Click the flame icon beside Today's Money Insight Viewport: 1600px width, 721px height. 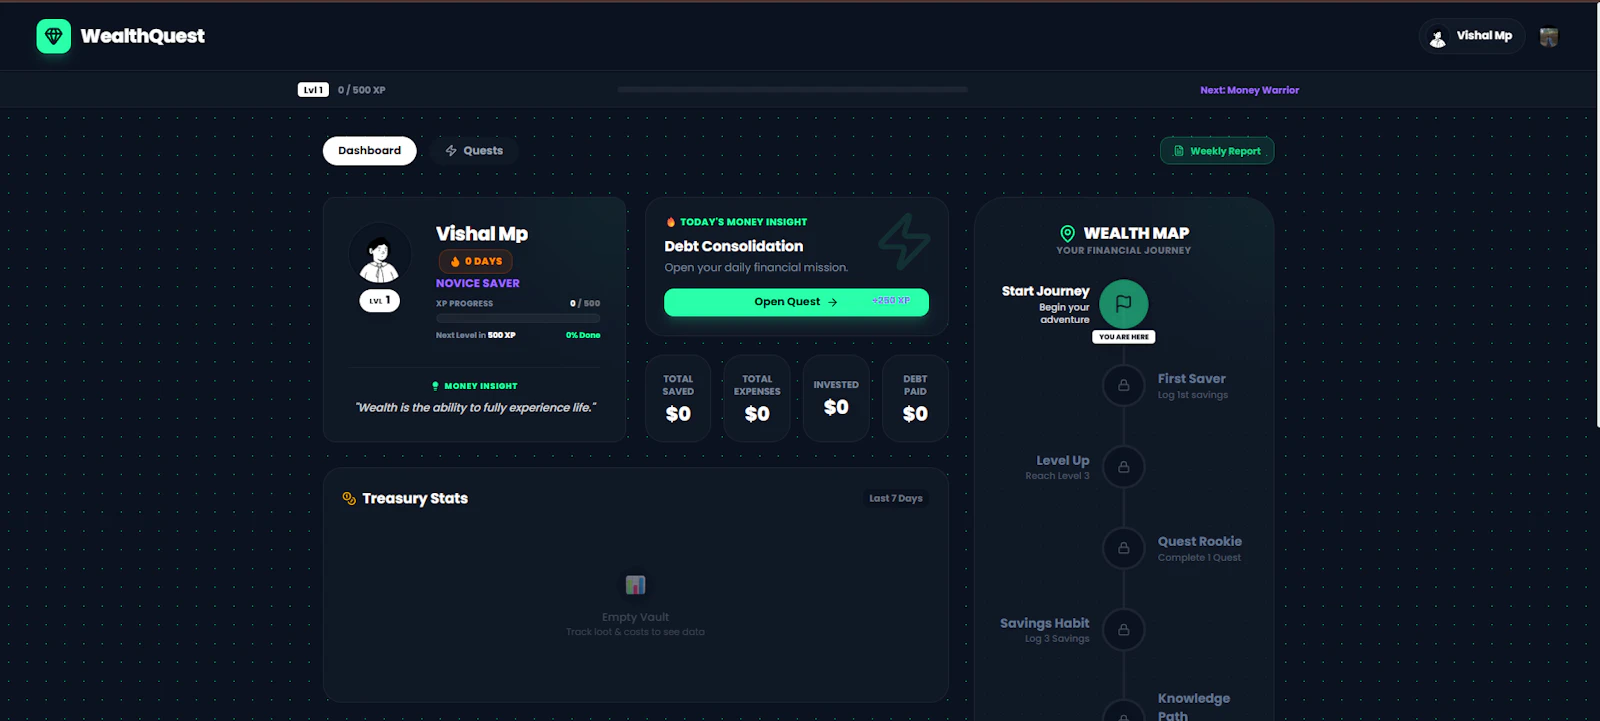[x=671, y=222]
